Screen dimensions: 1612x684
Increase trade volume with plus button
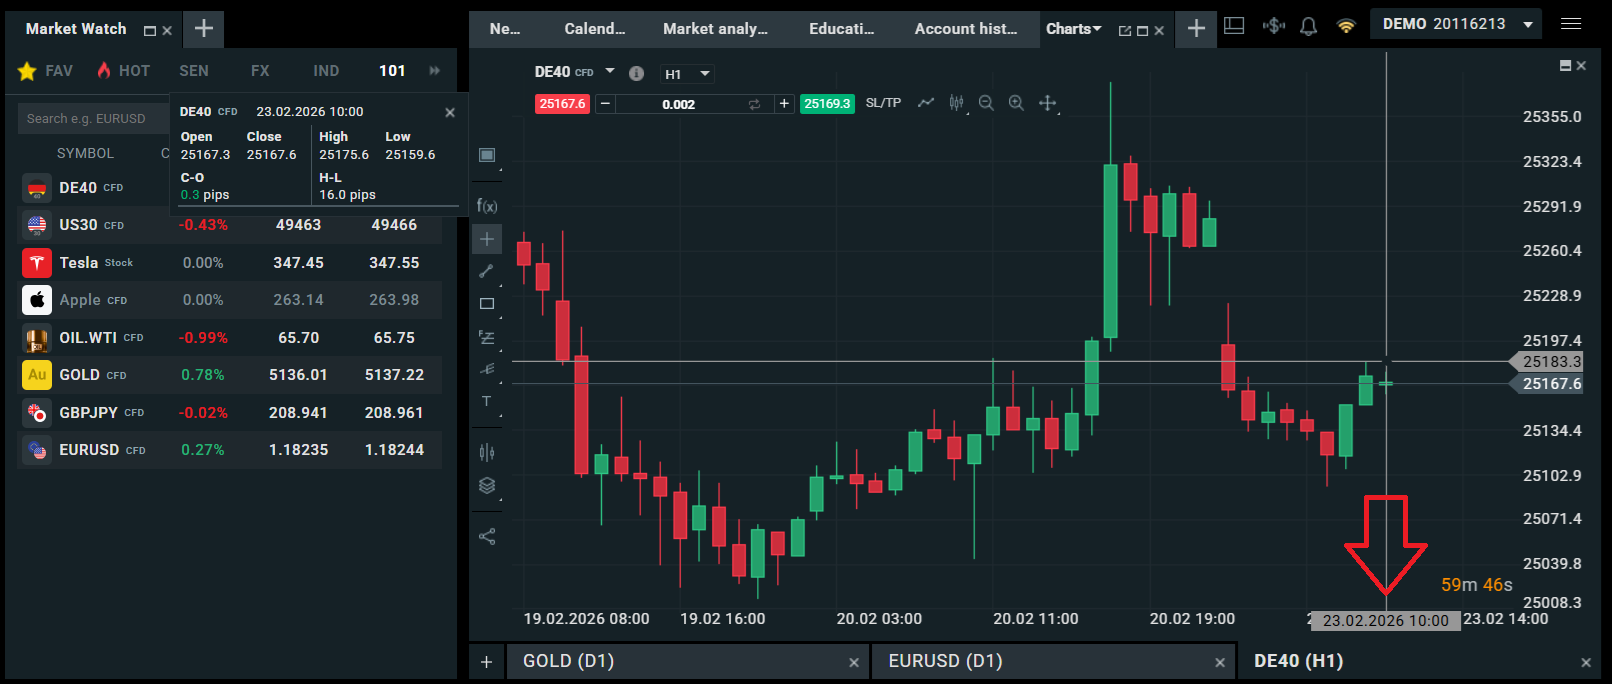pos(784,104)
